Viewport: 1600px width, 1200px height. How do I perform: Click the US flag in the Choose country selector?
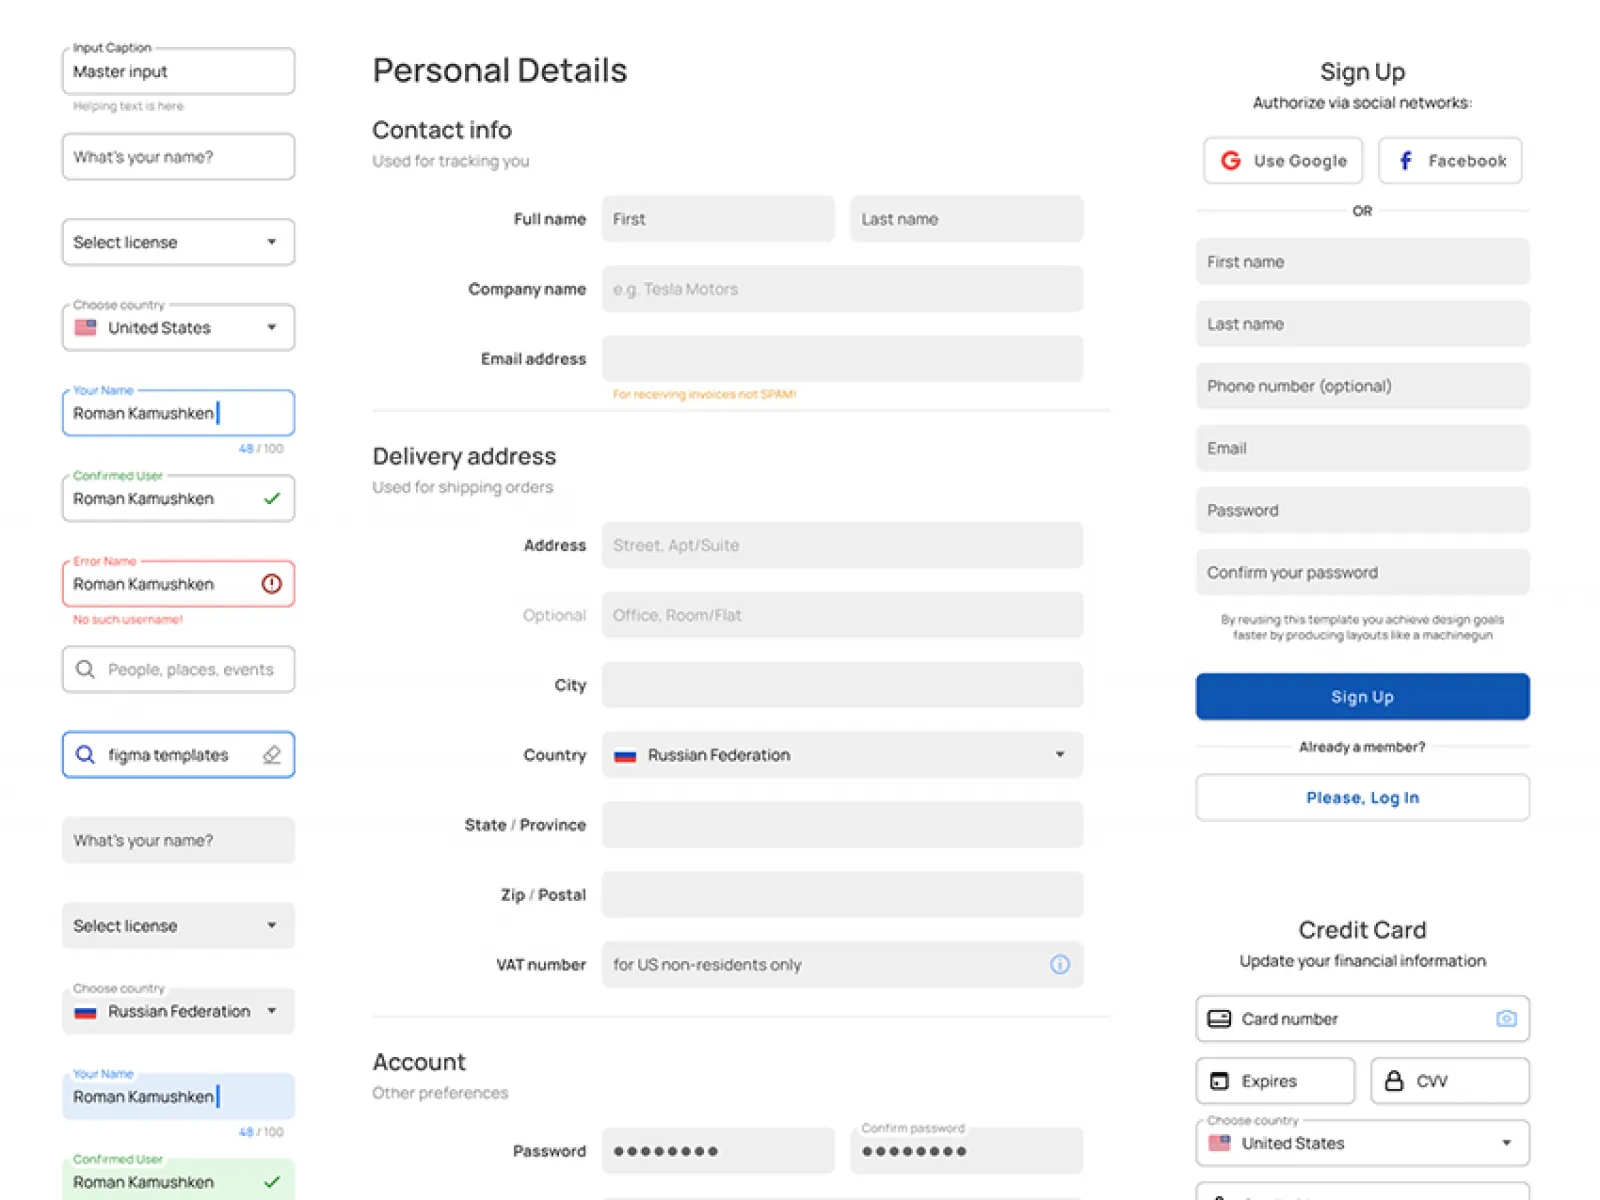tap(86, 327)
